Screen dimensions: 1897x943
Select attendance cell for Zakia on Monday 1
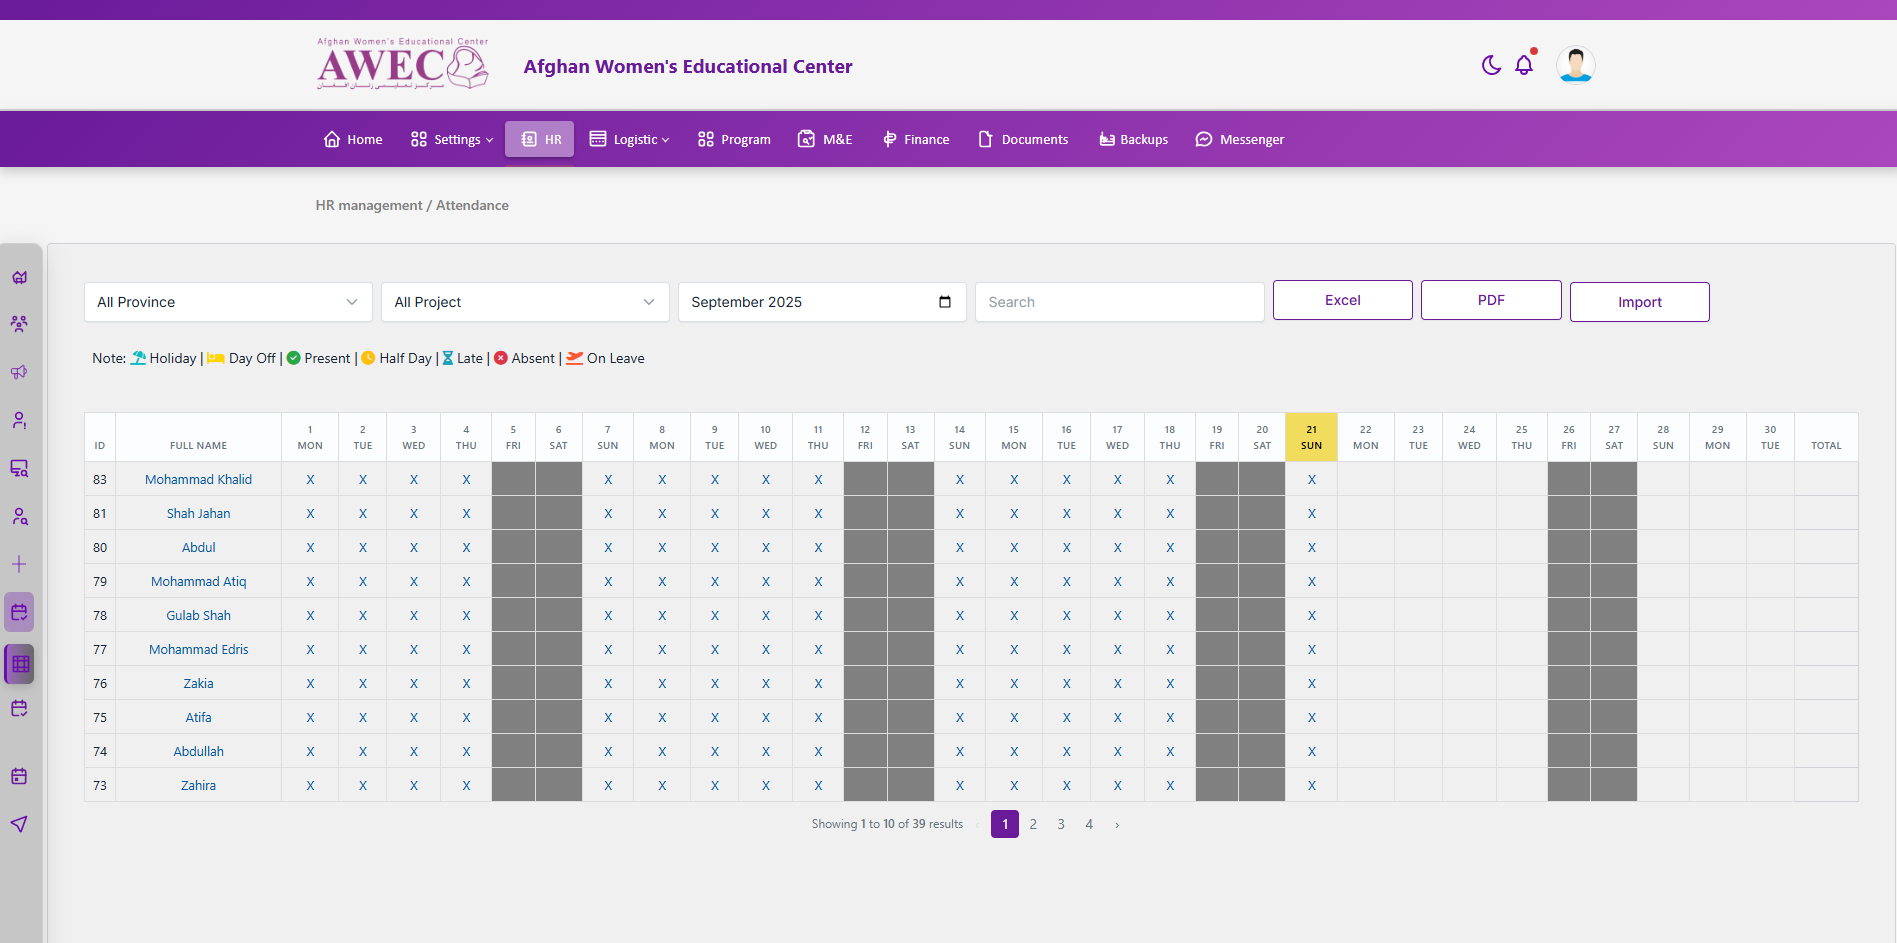310,683
